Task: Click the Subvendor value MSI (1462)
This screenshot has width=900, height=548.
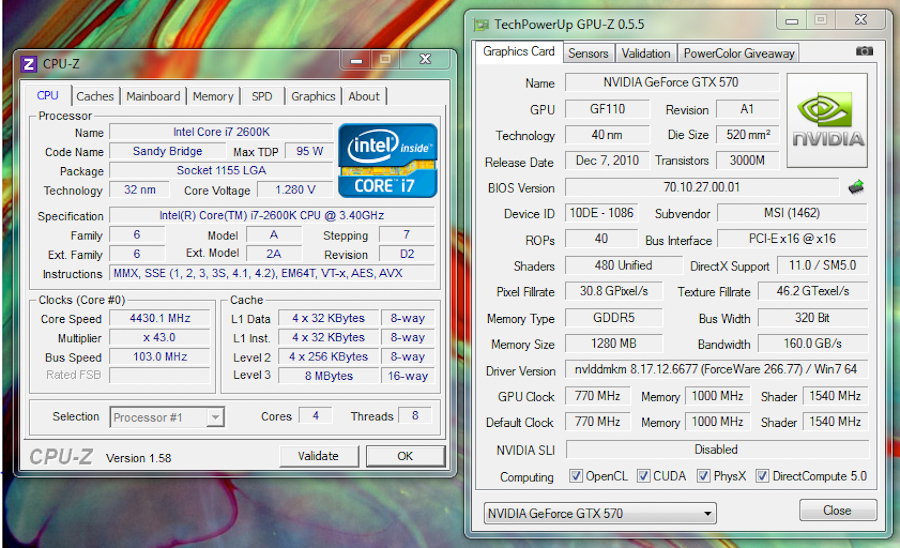Action: click(792, 213)
